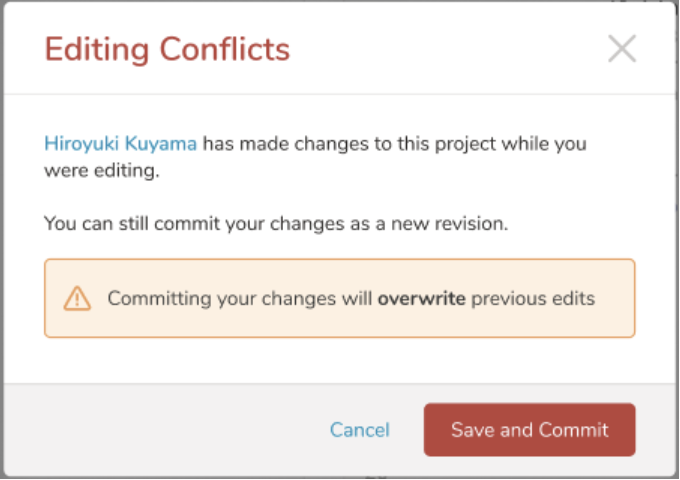Image resolution: width=680 pixels, height=480 pixels.
Task: Click blank right end of warning banner
Action: 615,298
